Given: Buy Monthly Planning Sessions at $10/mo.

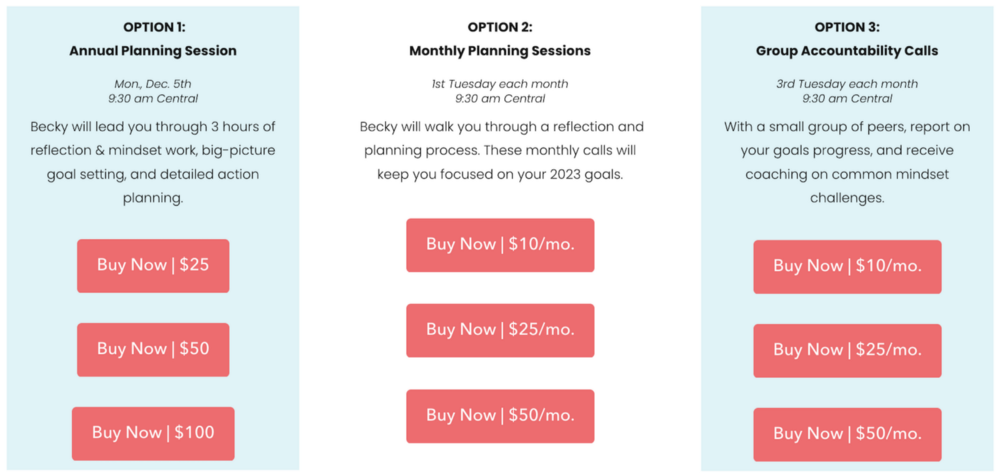Looking at the screenshot, I should (x=500, y=245).
